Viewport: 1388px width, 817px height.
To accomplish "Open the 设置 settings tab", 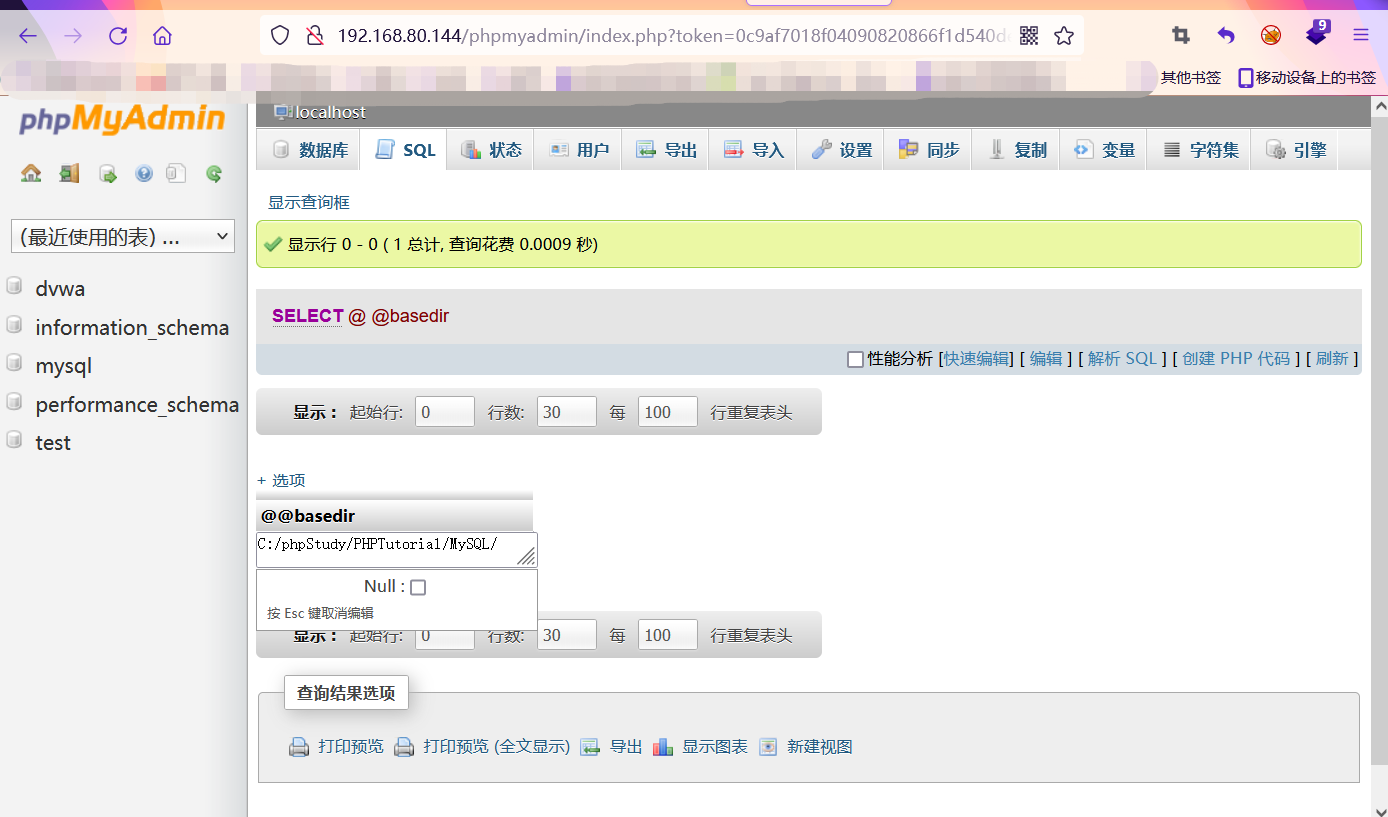I will tap(841, 150).
